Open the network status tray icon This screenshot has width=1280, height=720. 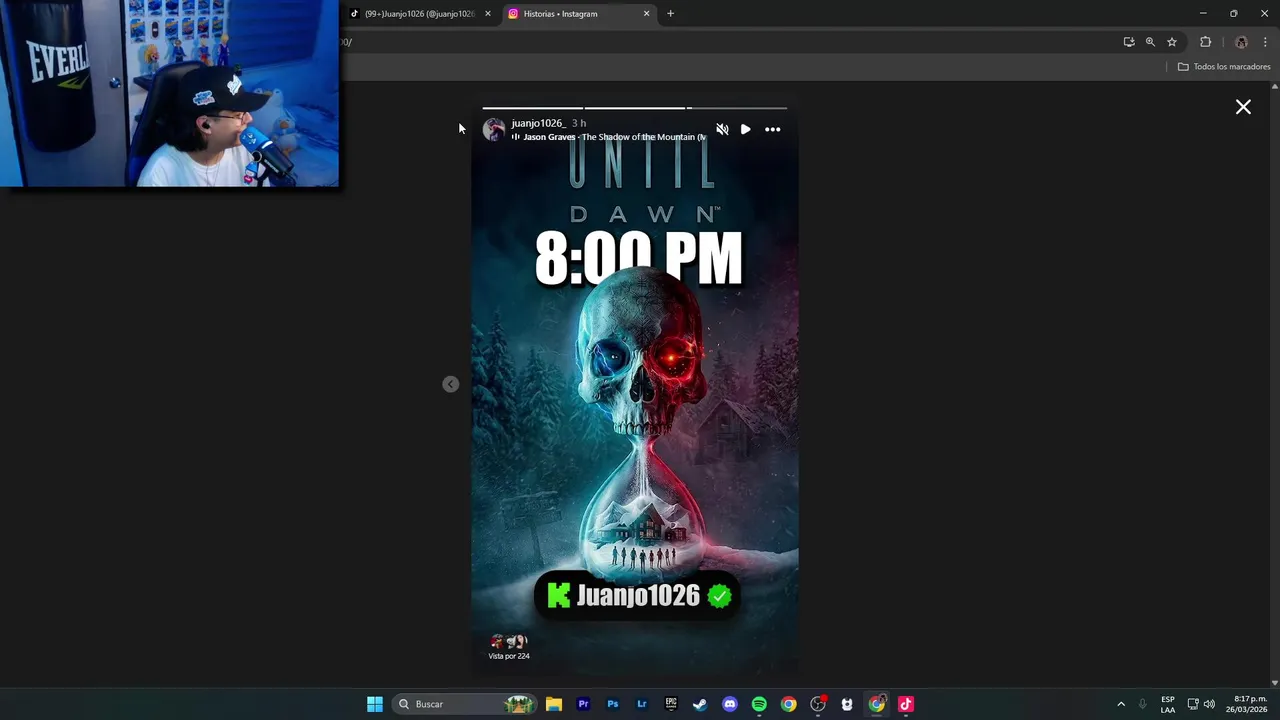[1193, 704]
